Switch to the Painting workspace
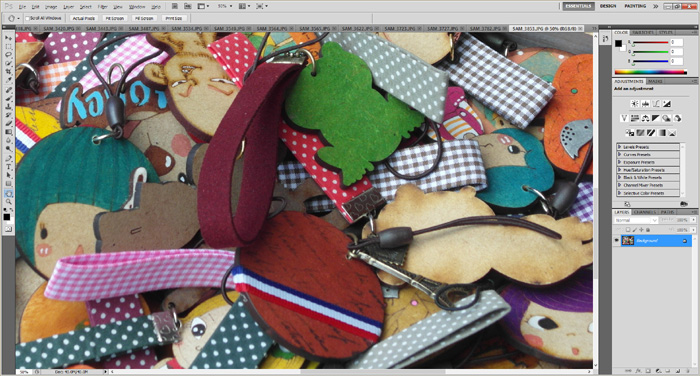700x376 pixels. tap(635, 6)
